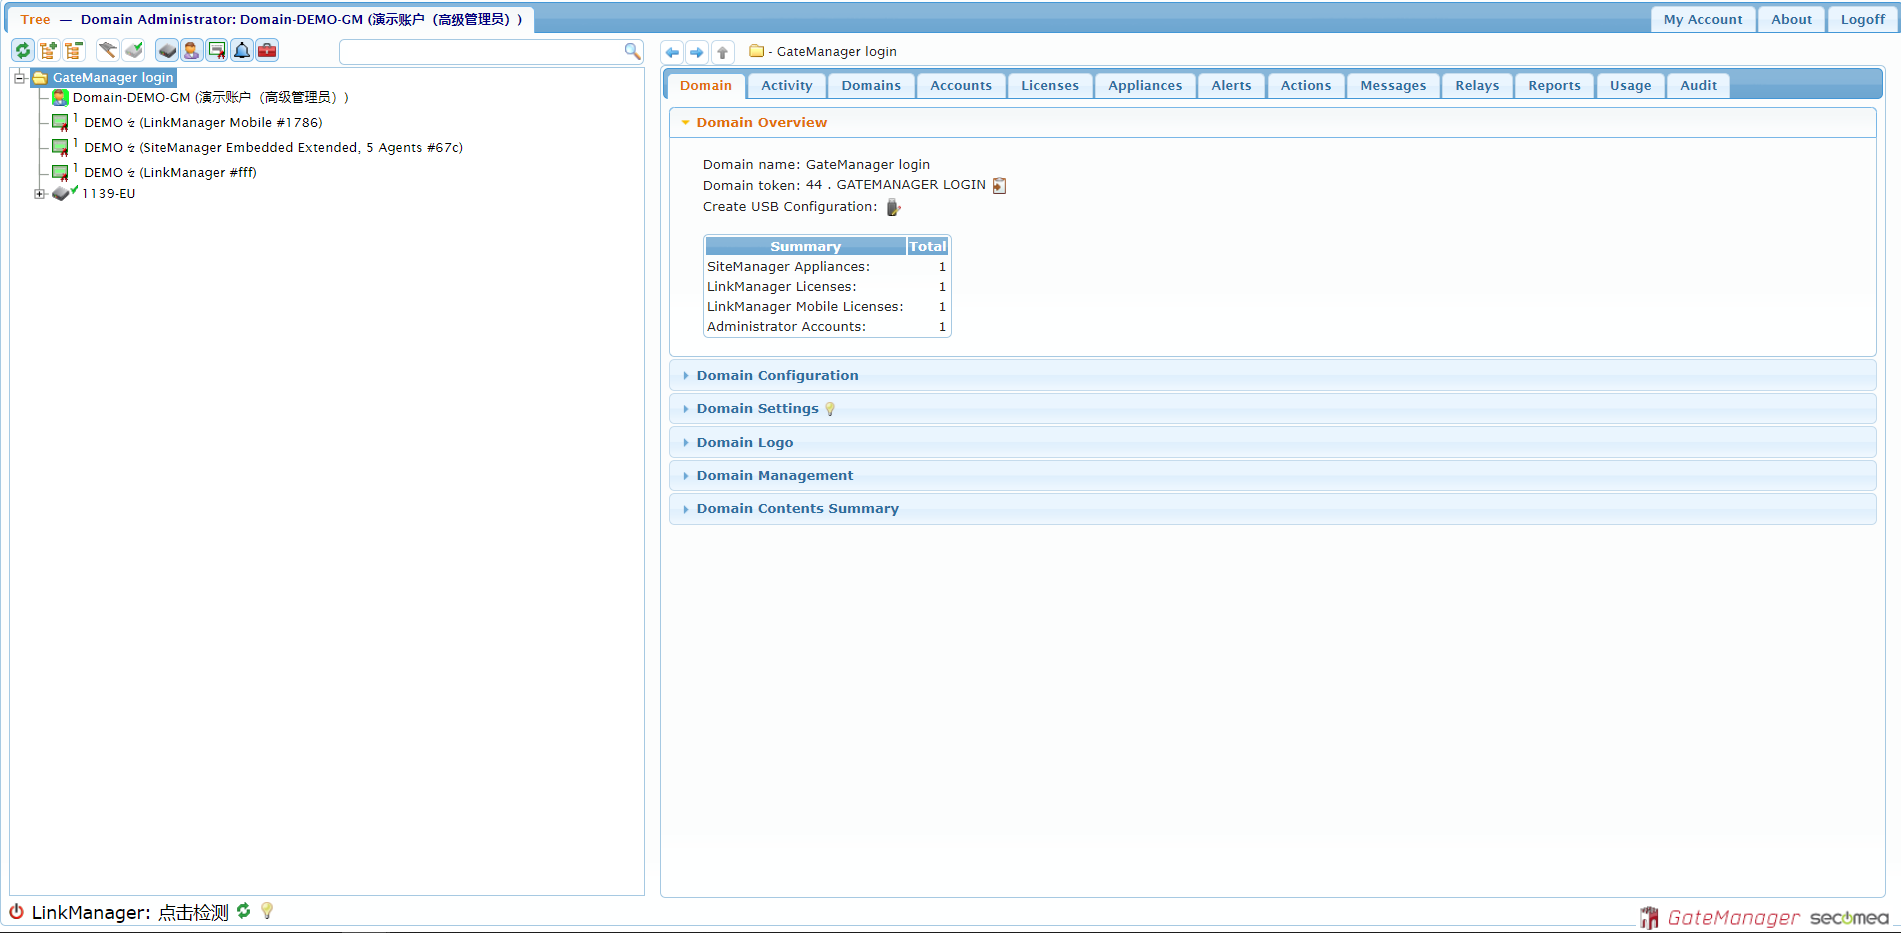Expand the Domain Logo section
Viewport: 1901px width, 933px height.
(1272, 443)
